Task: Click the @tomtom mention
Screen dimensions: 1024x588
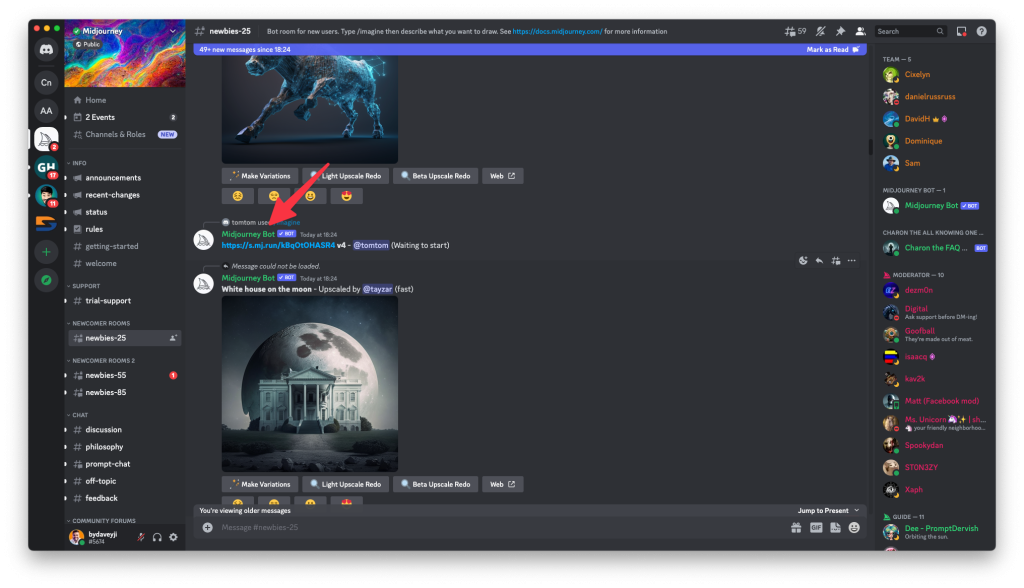Action: 371,246
